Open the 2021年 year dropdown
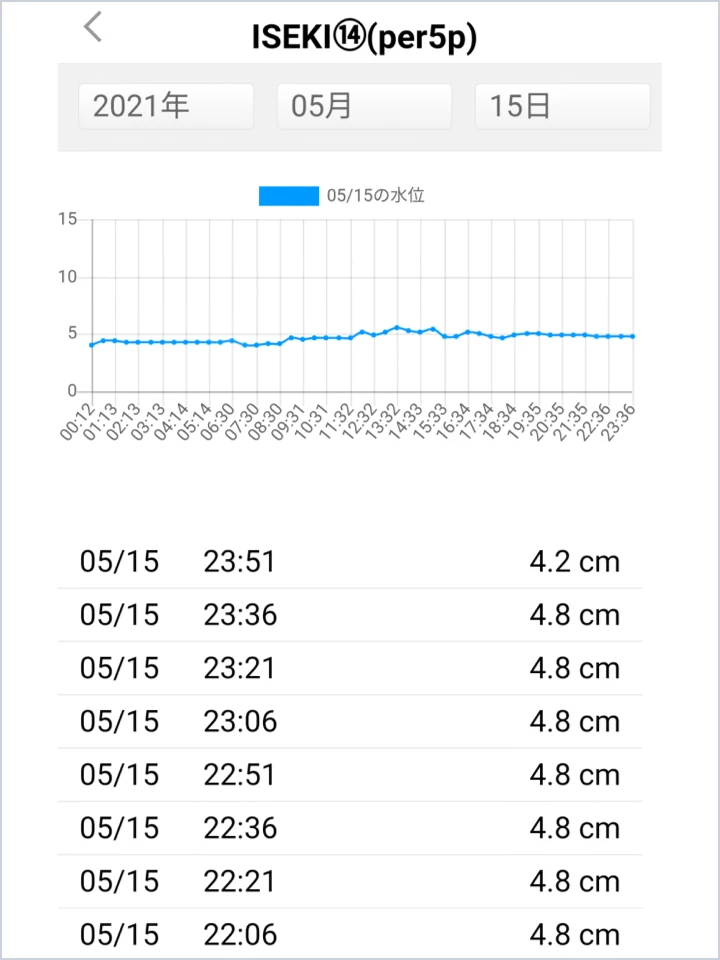Image resolution: width=720 pixels, height=960 pixels. [x=166, y=106]
